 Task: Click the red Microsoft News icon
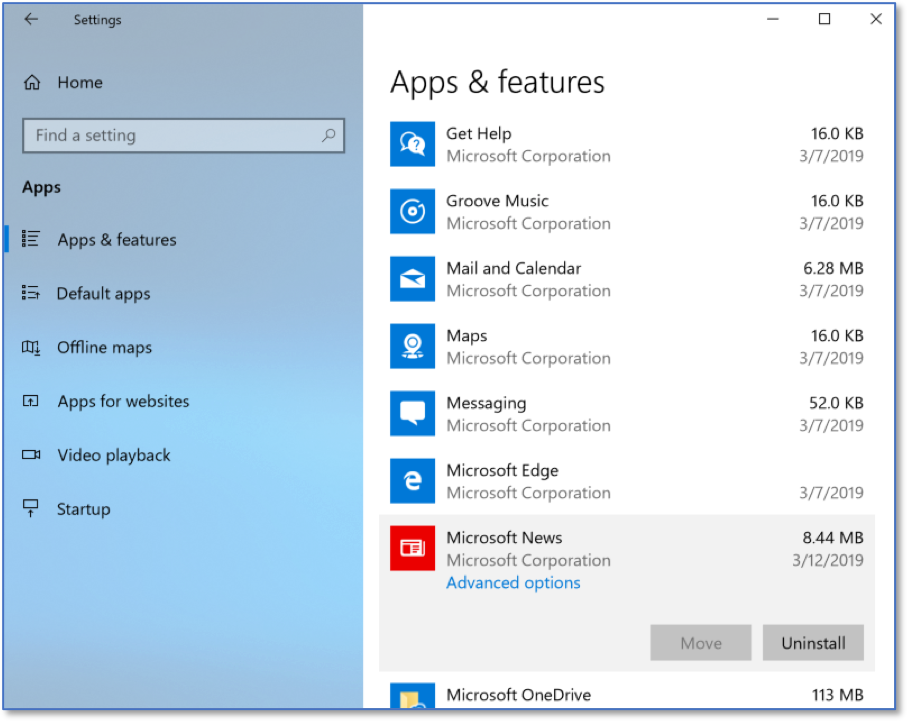click(x=412, y=548)
